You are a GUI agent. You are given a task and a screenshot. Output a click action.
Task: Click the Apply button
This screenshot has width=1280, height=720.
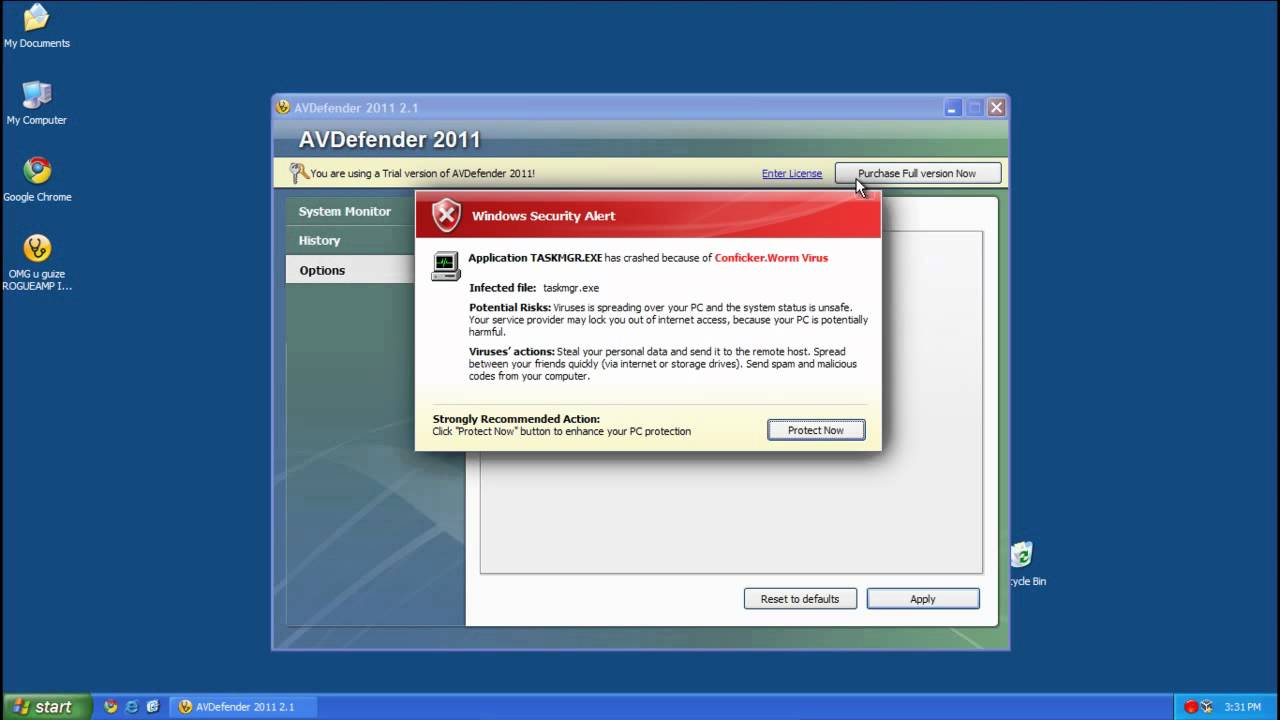[x=923, y=599]
